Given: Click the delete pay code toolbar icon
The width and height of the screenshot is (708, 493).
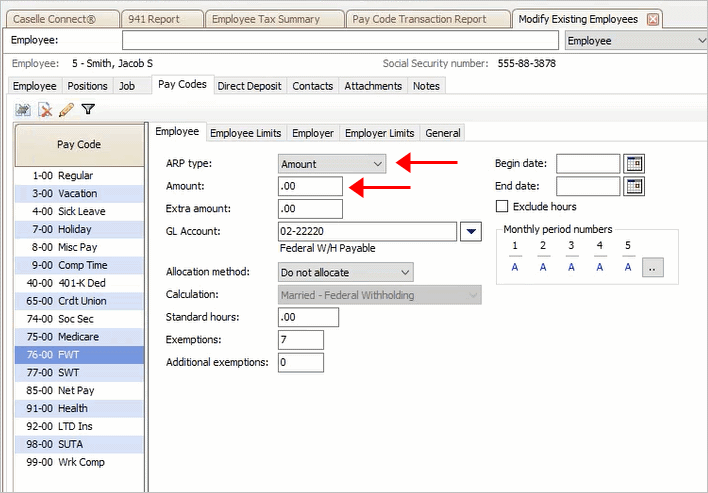Looking at the screenshot, I should pyautogui.click(x=45, y=109).
